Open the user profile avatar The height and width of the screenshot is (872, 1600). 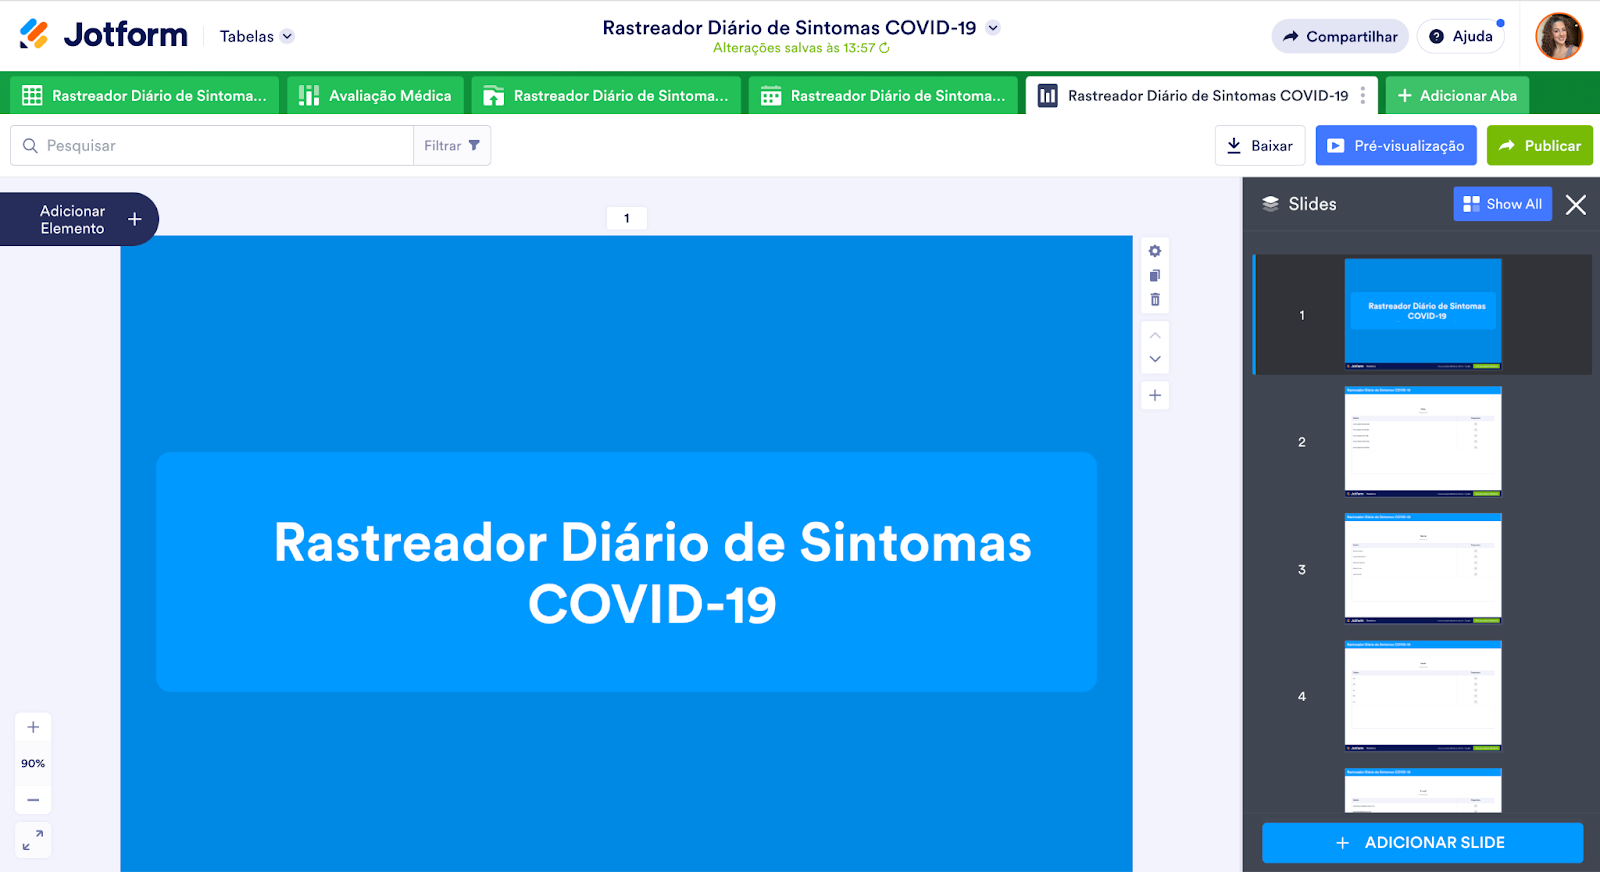coord(1559,36)
